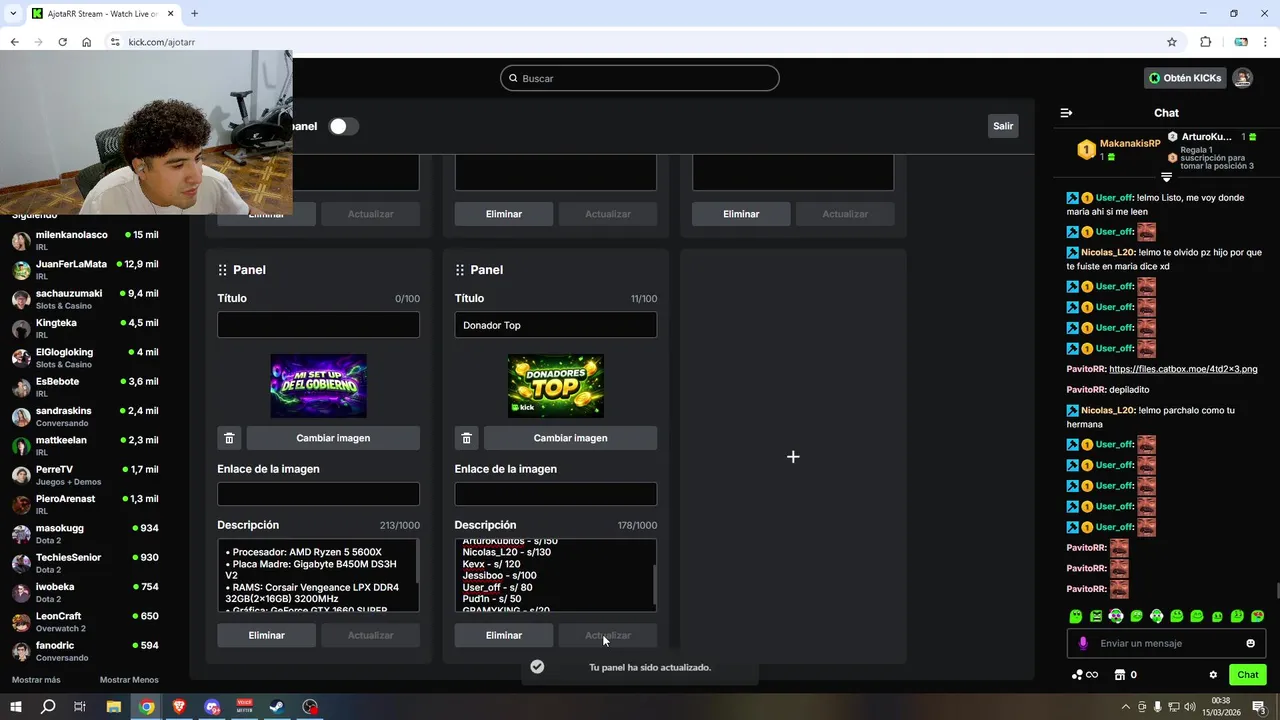Grab the drag handle of the Donador Top panel
The height and width of the screenshot is (720, 1280).
(x=460, y=270)
